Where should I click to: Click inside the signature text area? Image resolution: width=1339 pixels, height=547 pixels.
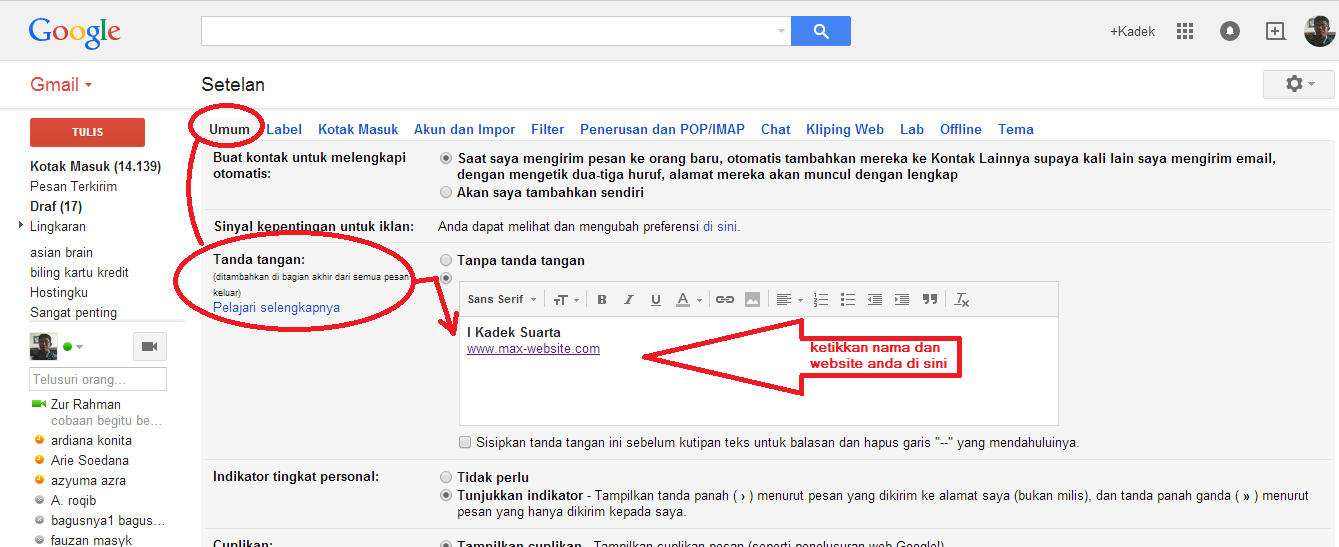pyautogui.click(x=758, y=371)
